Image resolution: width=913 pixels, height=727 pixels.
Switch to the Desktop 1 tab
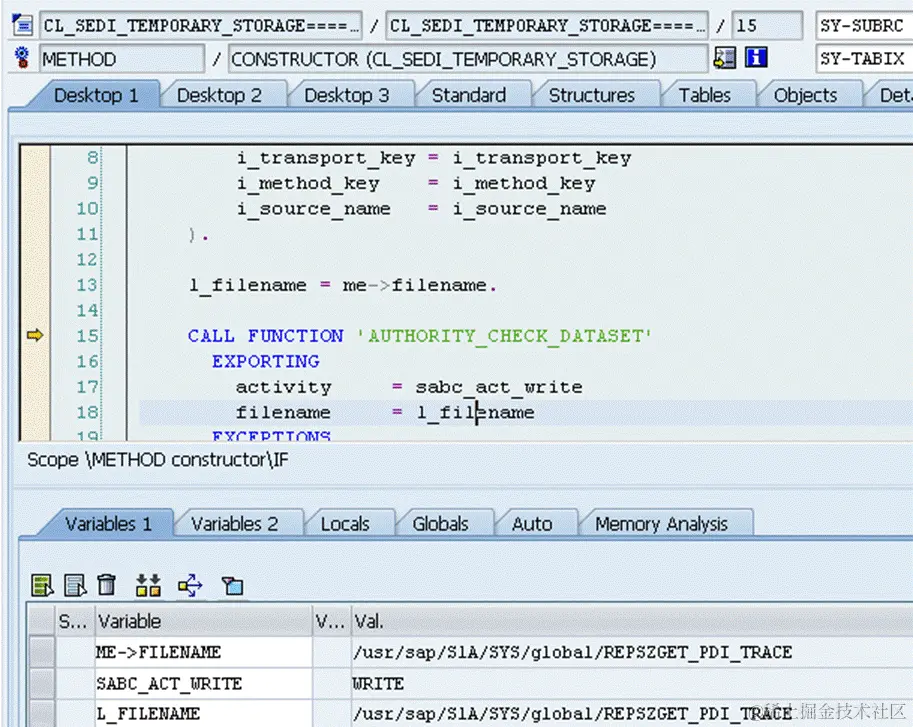point(96,95)
